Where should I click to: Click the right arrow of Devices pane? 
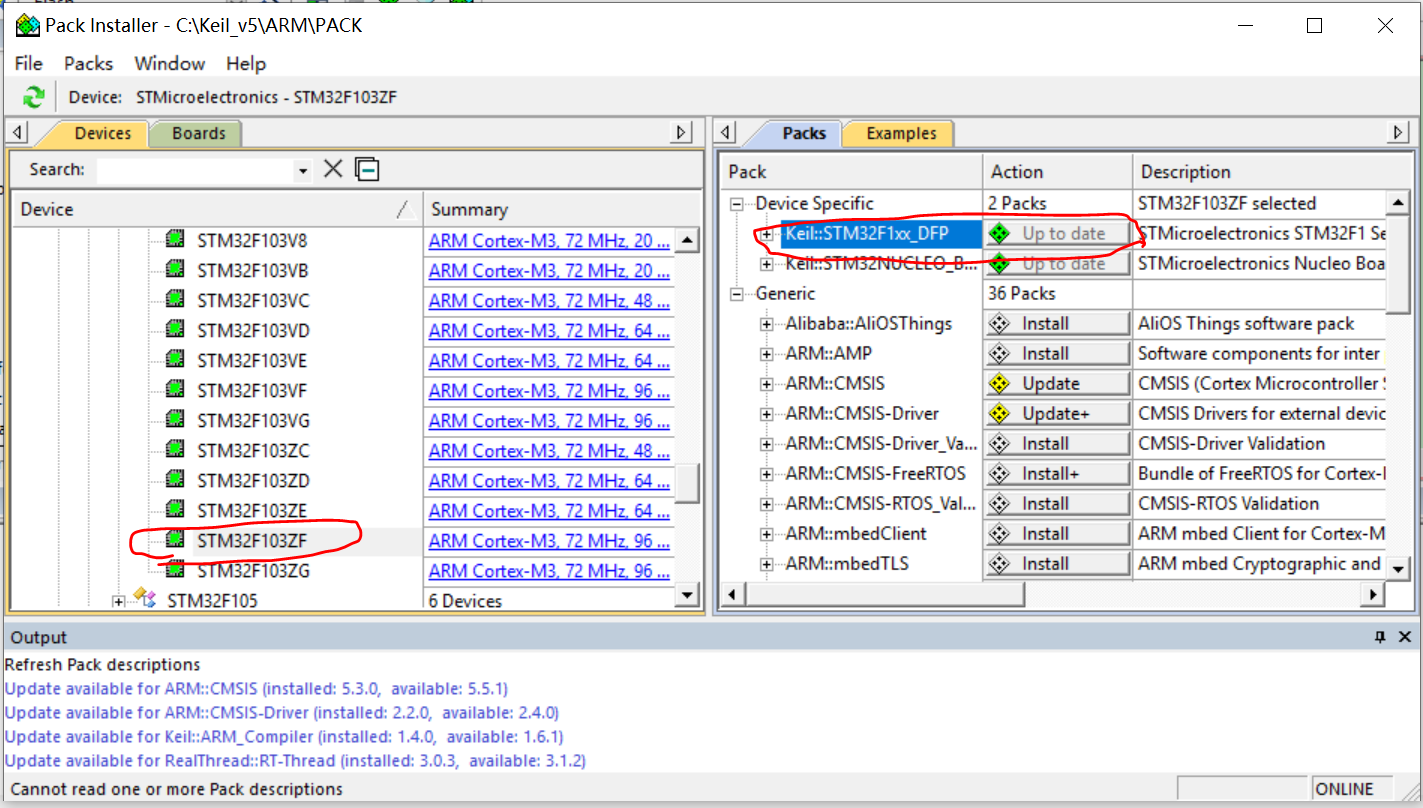click(x=682, y=133)
